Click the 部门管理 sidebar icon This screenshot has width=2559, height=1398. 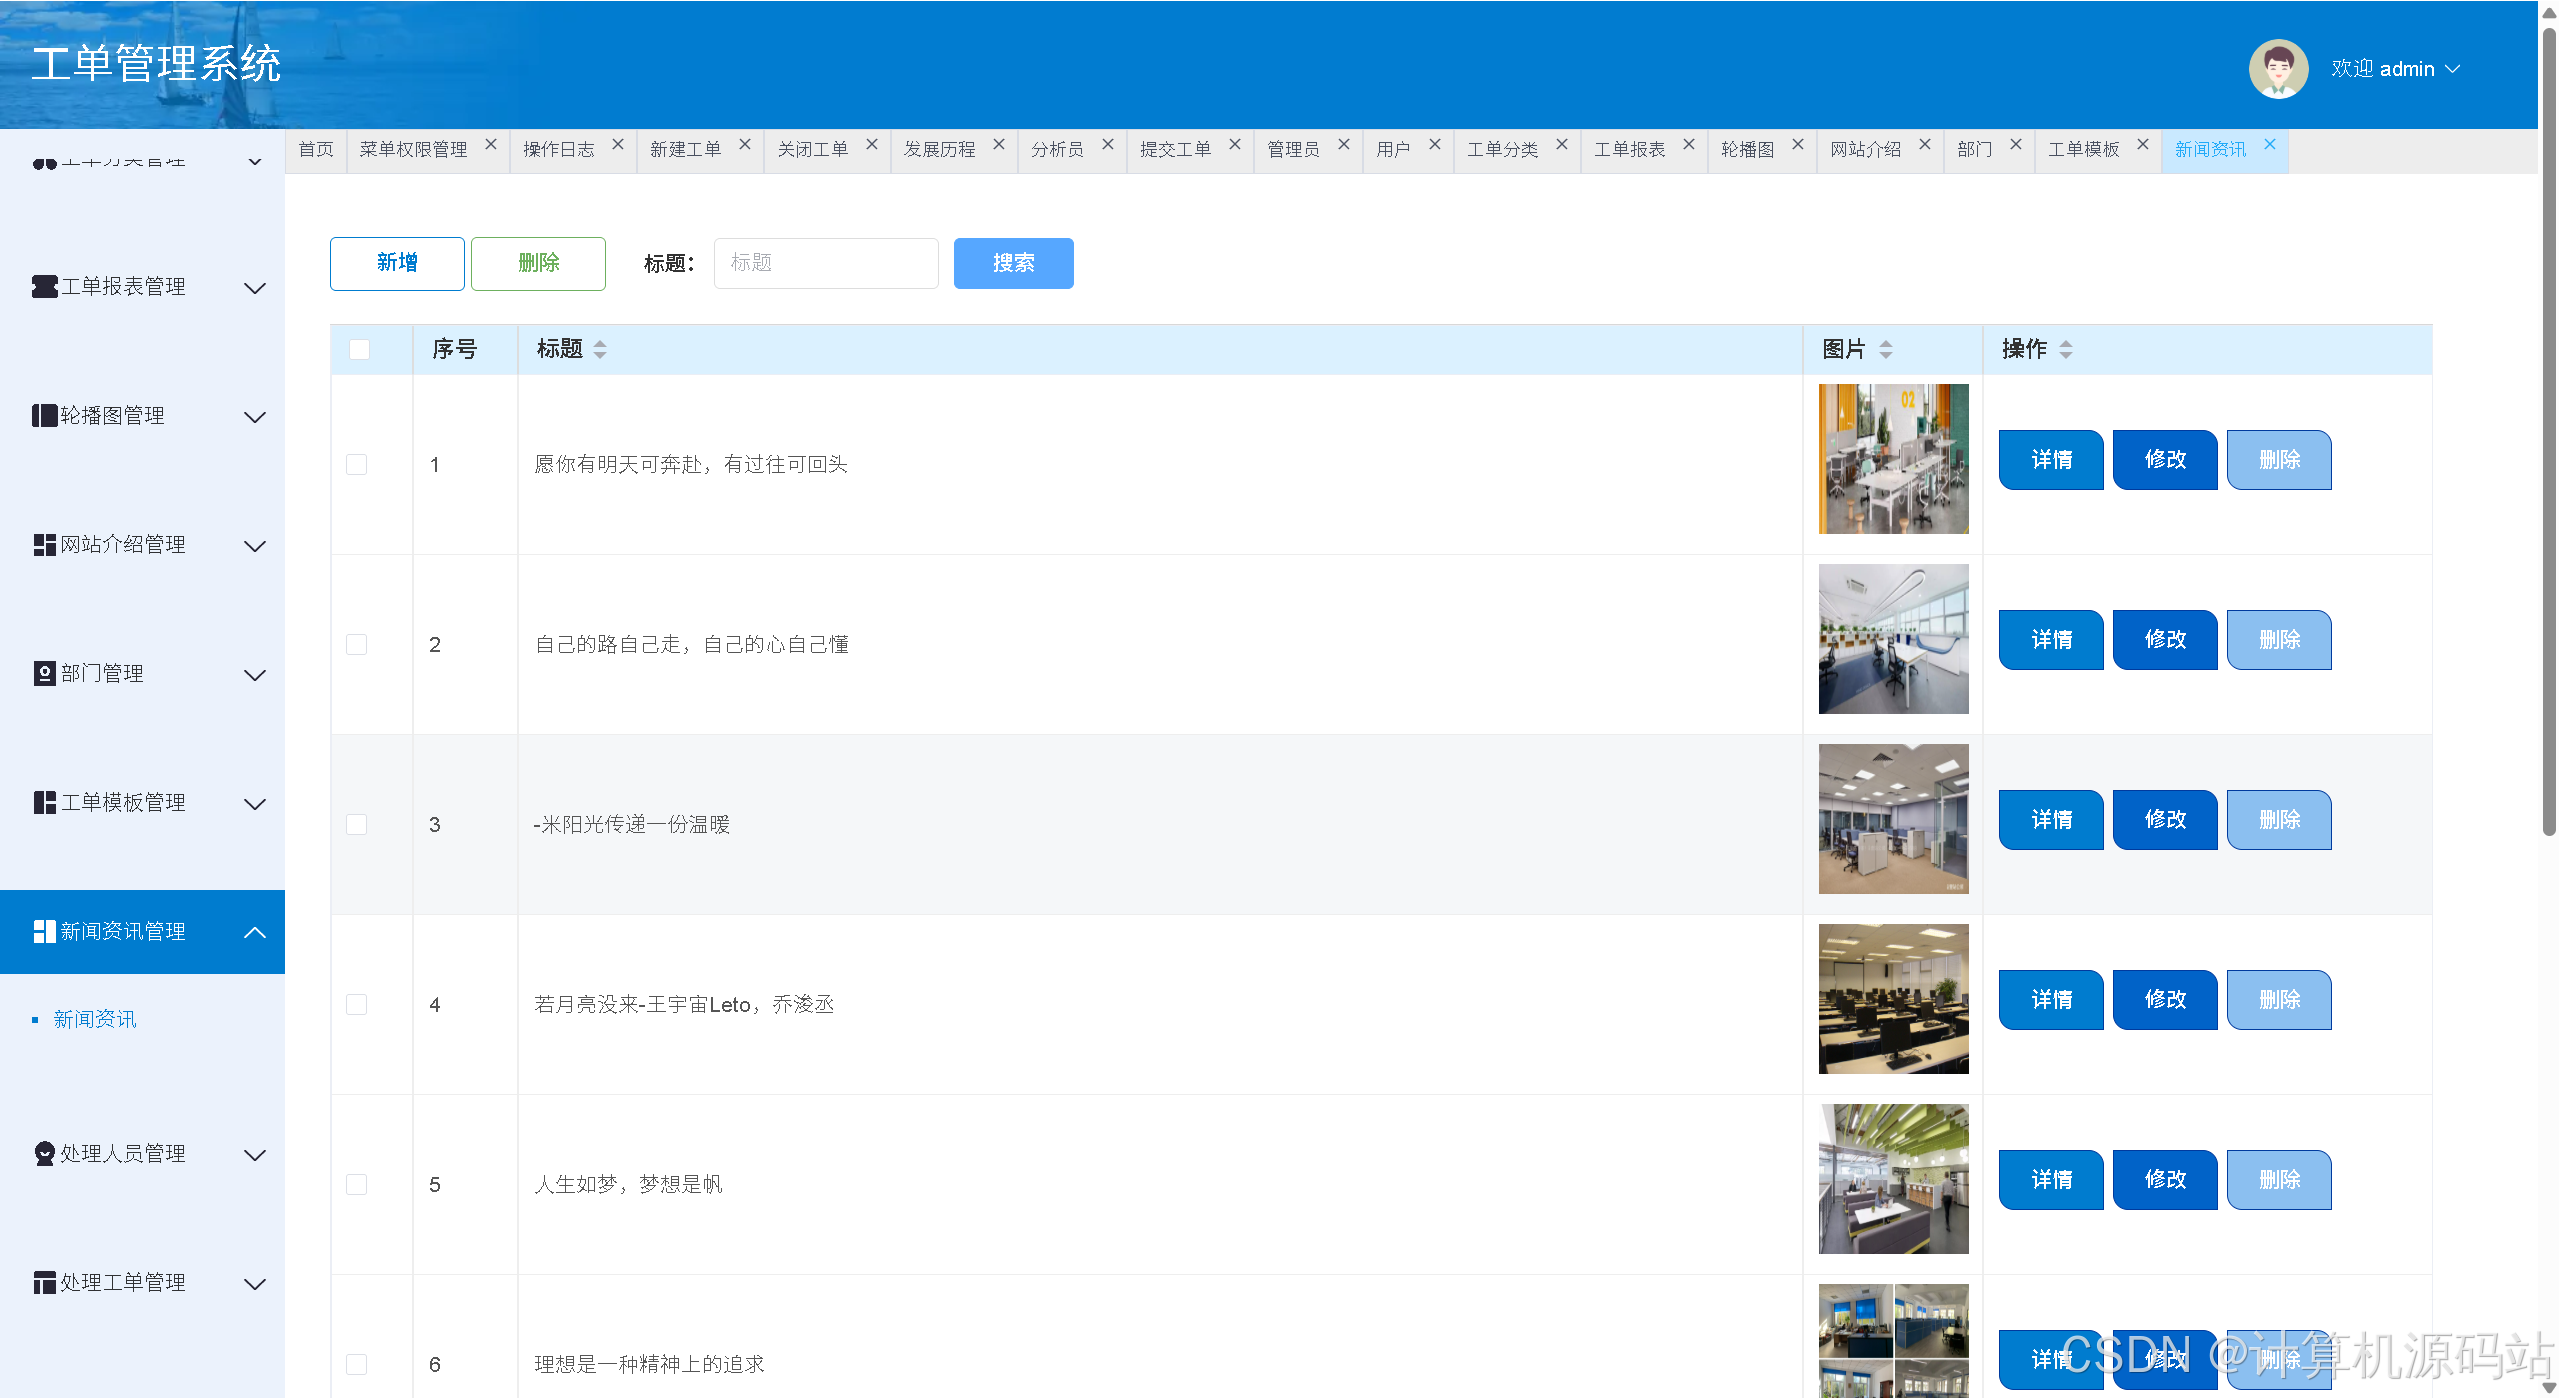(x=44, y=674)
